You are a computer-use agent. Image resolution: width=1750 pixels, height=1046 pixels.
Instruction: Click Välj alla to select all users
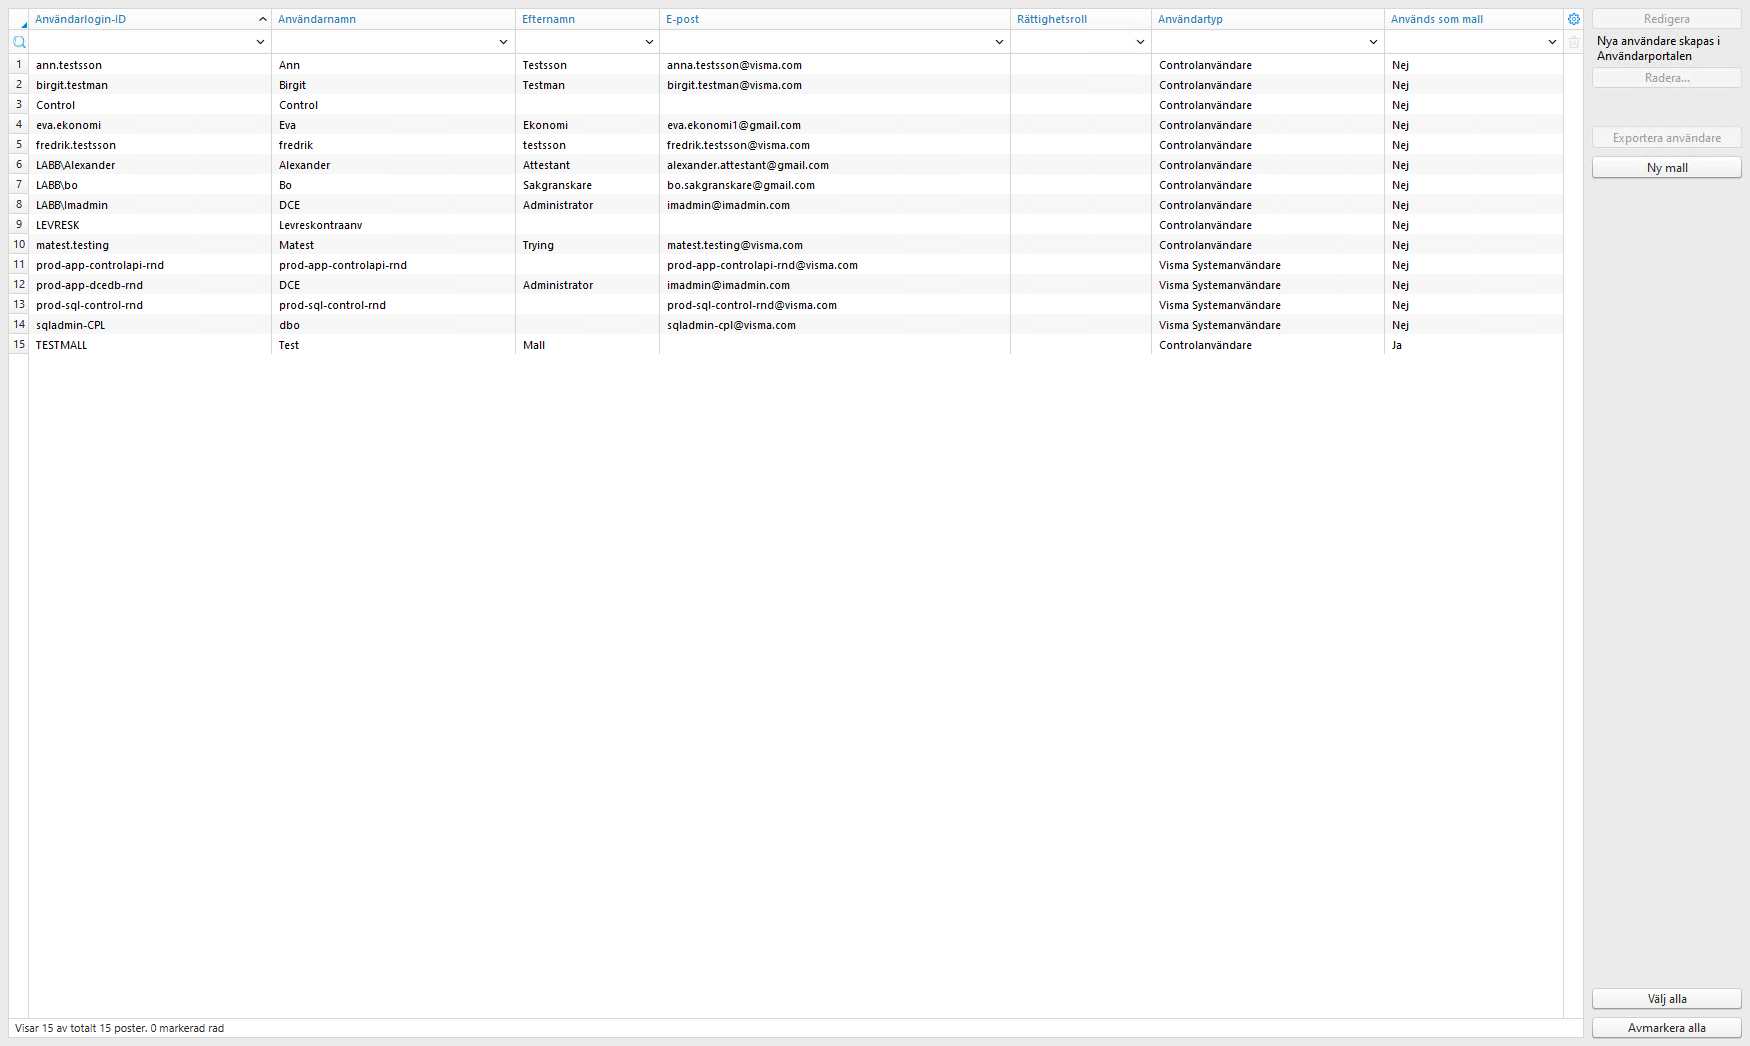1665,998
